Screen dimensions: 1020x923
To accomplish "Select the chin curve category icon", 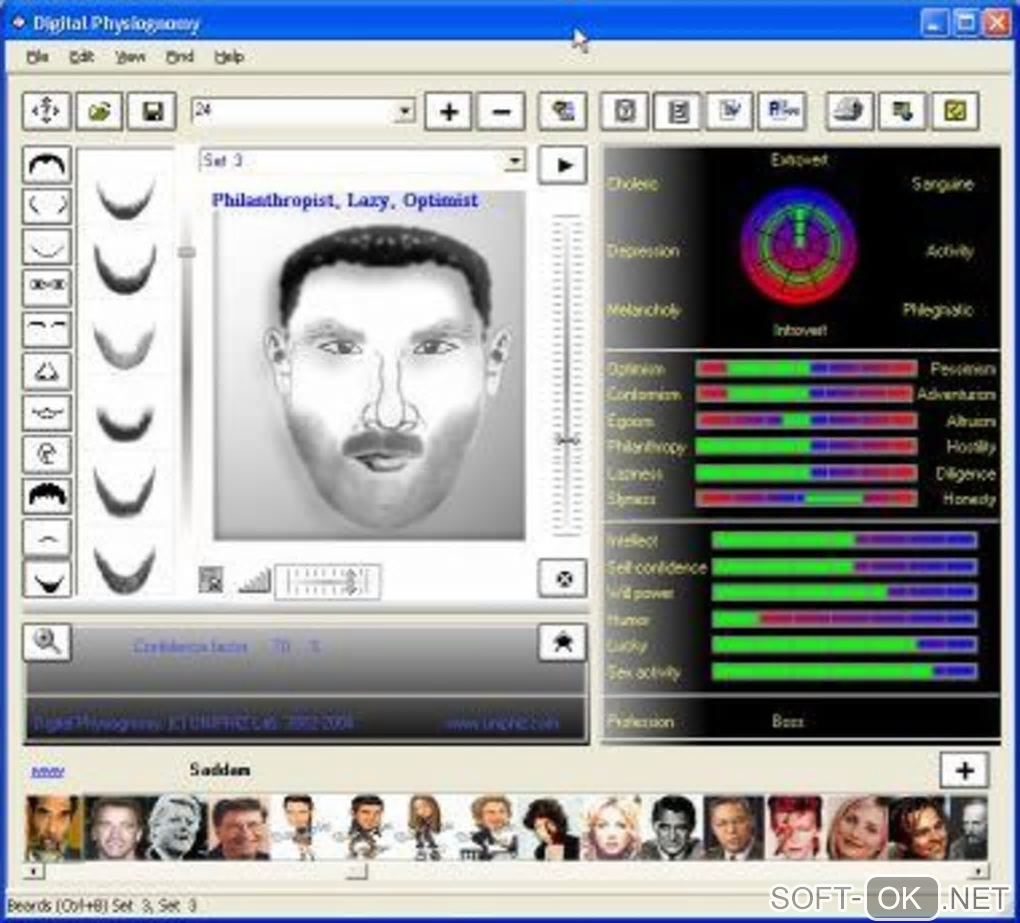I will coord(46,247).
